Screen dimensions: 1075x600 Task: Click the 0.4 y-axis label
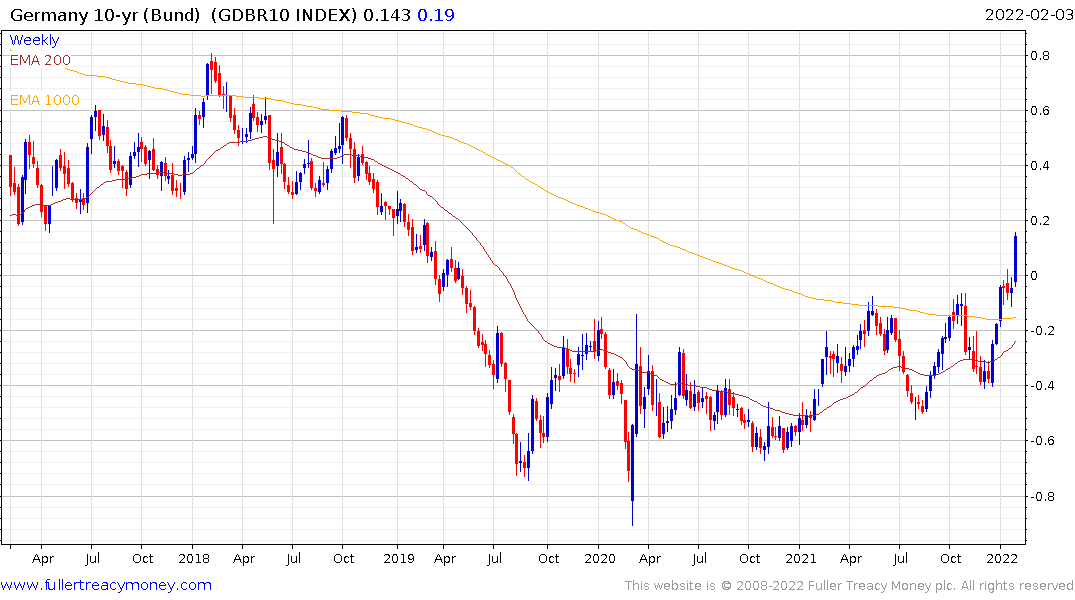coord(1040,165)
